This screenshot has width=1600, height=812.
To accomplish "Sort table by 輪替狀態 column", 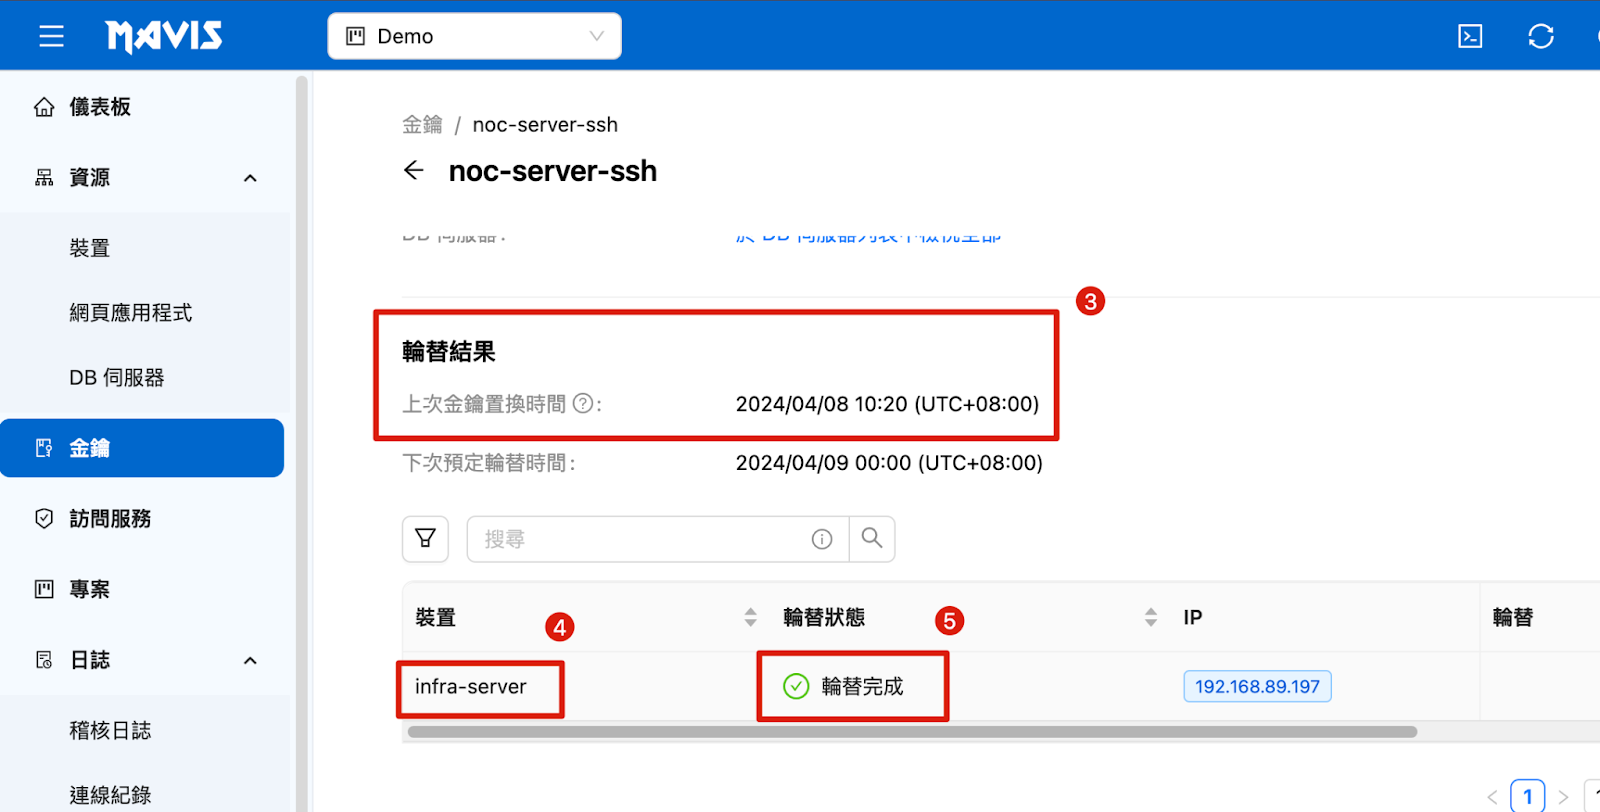I will click(x=1151, y=617).
